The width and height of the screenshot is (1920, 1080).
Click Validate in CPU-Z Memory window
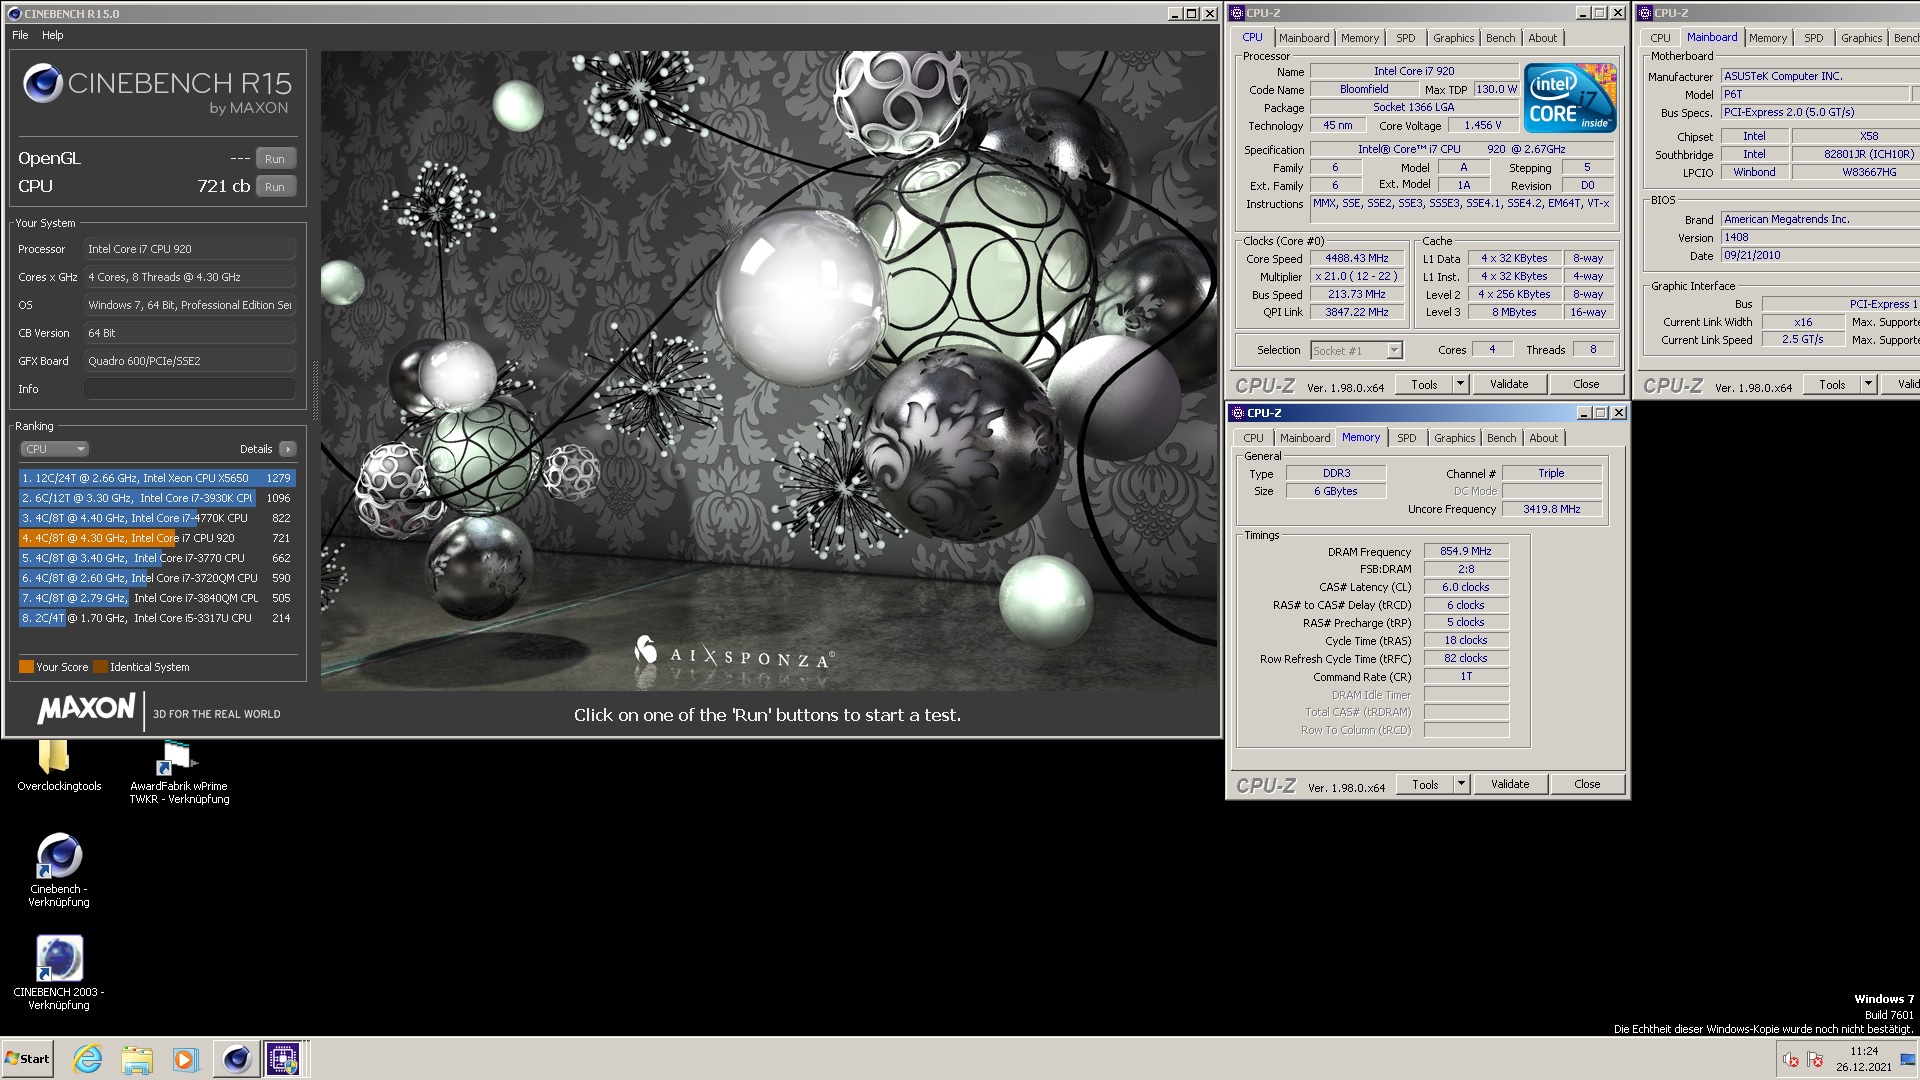point(1510,784)
